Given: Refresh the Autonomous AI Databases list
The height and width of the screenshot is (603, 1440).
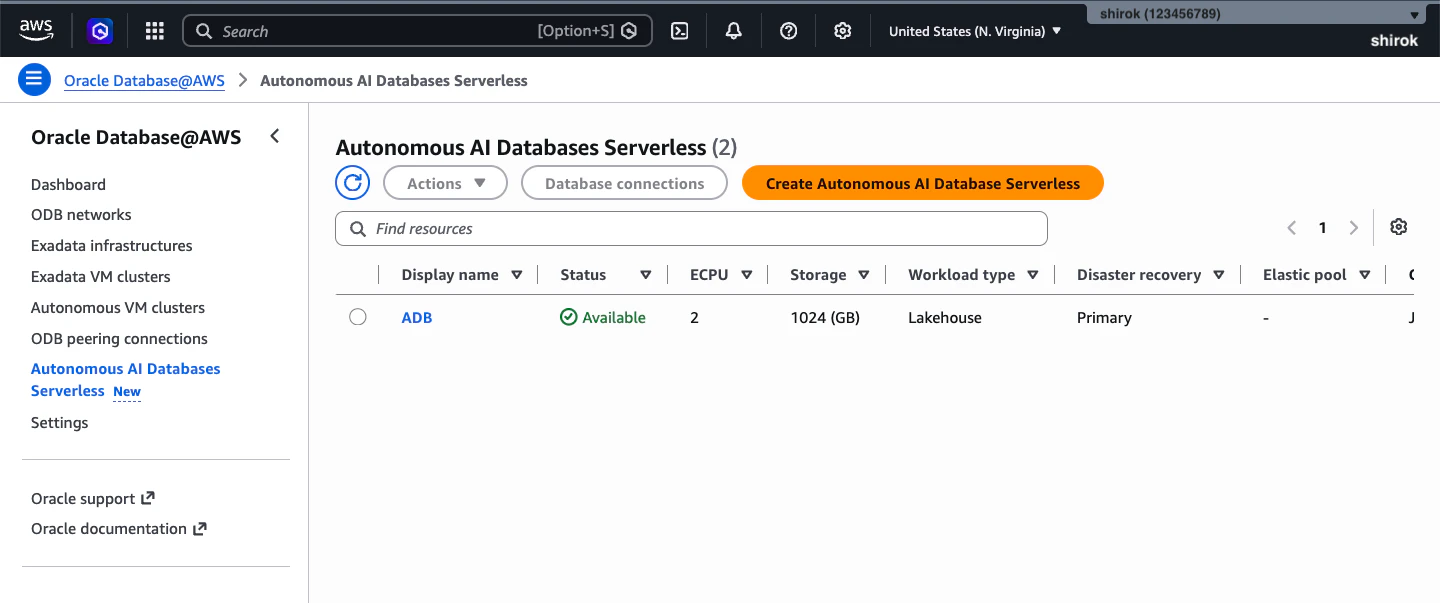Looking at the screenshot, I should coord(353,183).
